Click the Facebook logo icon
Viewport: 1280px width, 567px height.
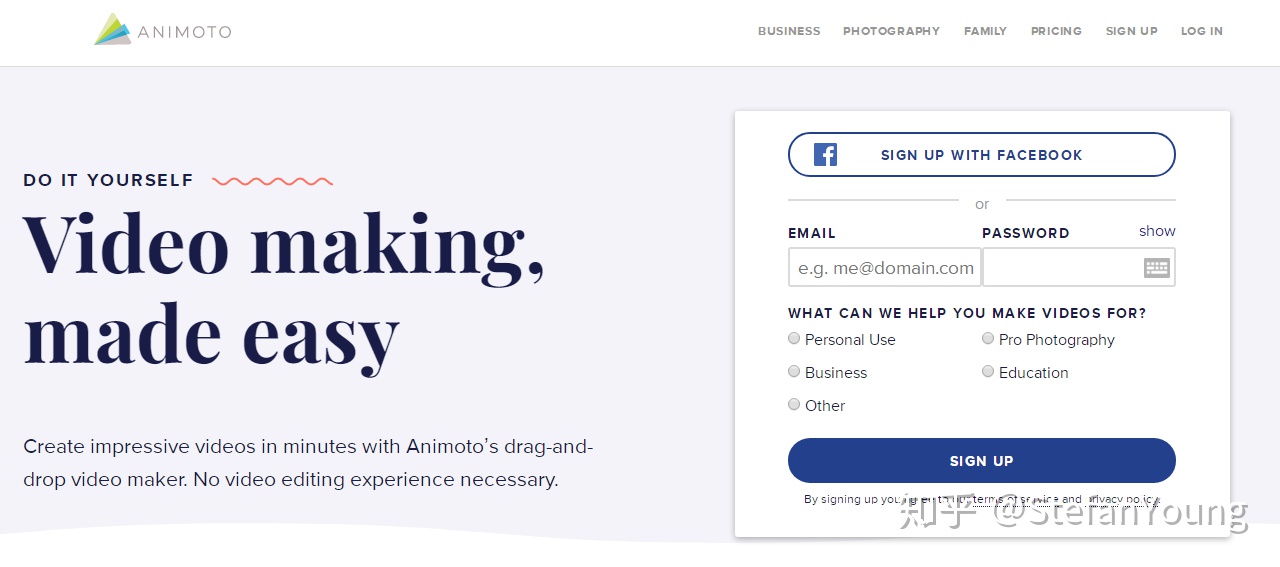[x=825, y=155]
